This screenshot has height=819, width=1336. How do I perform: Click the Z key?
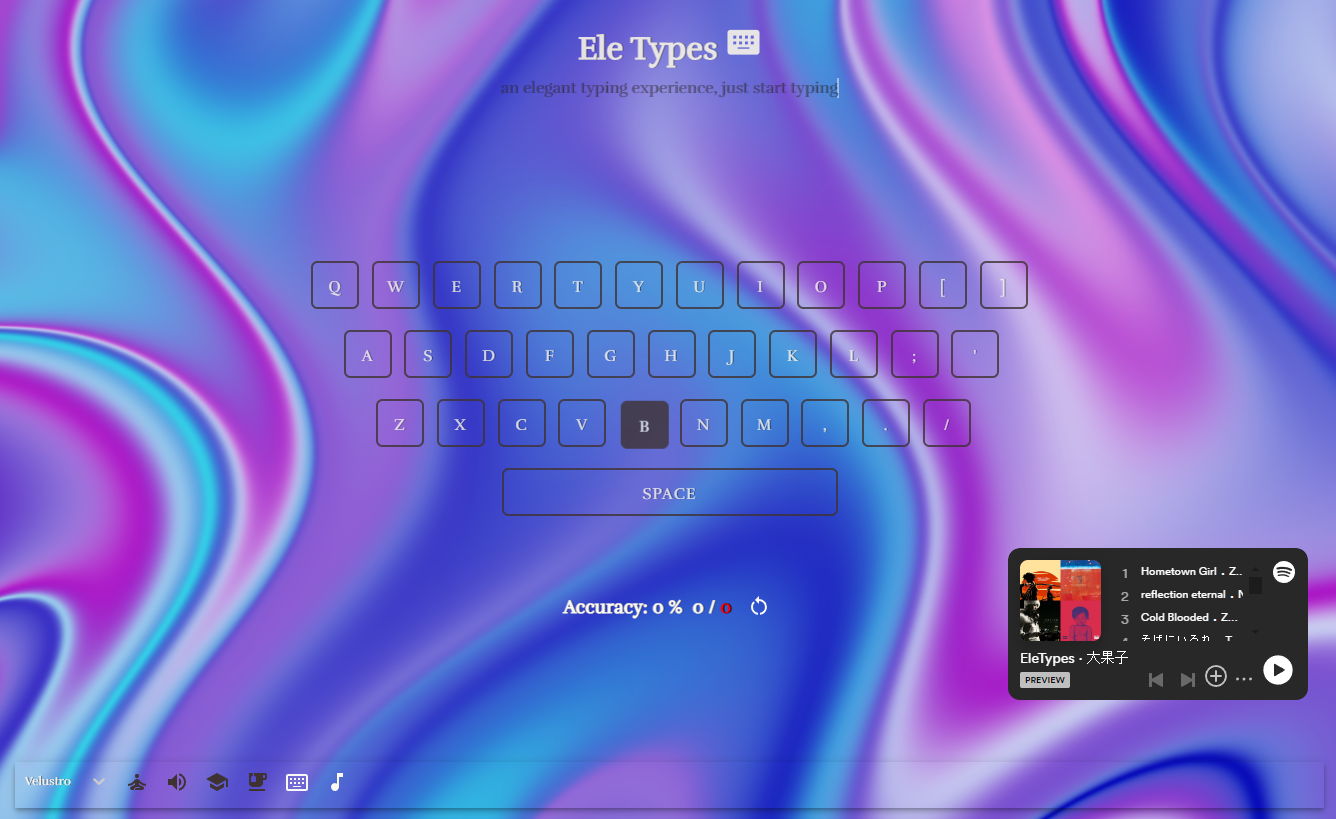click(399, 423)
